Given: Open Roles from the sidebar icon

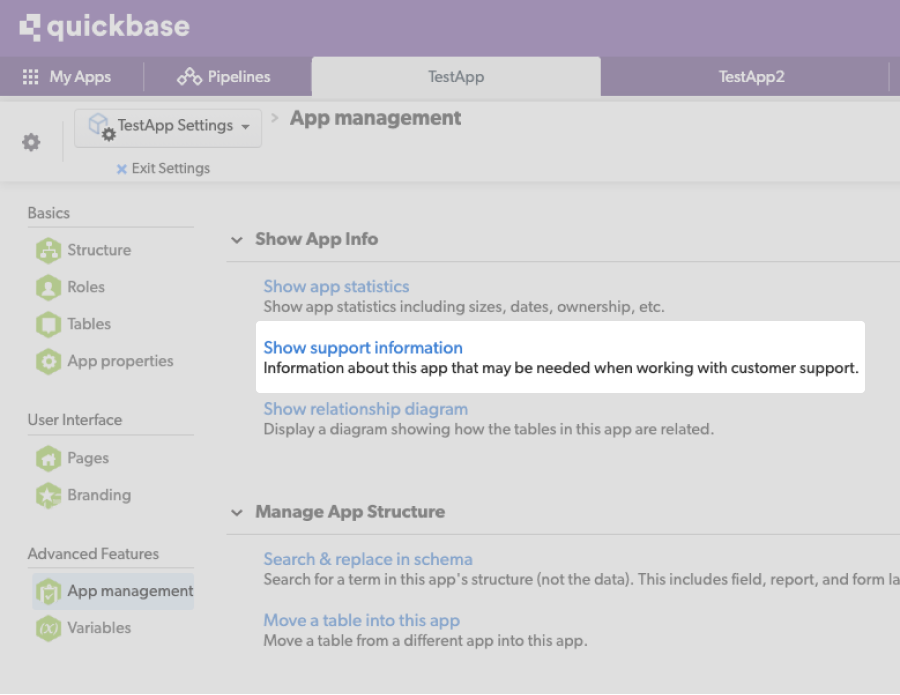Looking at the screenshot, I should [47, 287].
